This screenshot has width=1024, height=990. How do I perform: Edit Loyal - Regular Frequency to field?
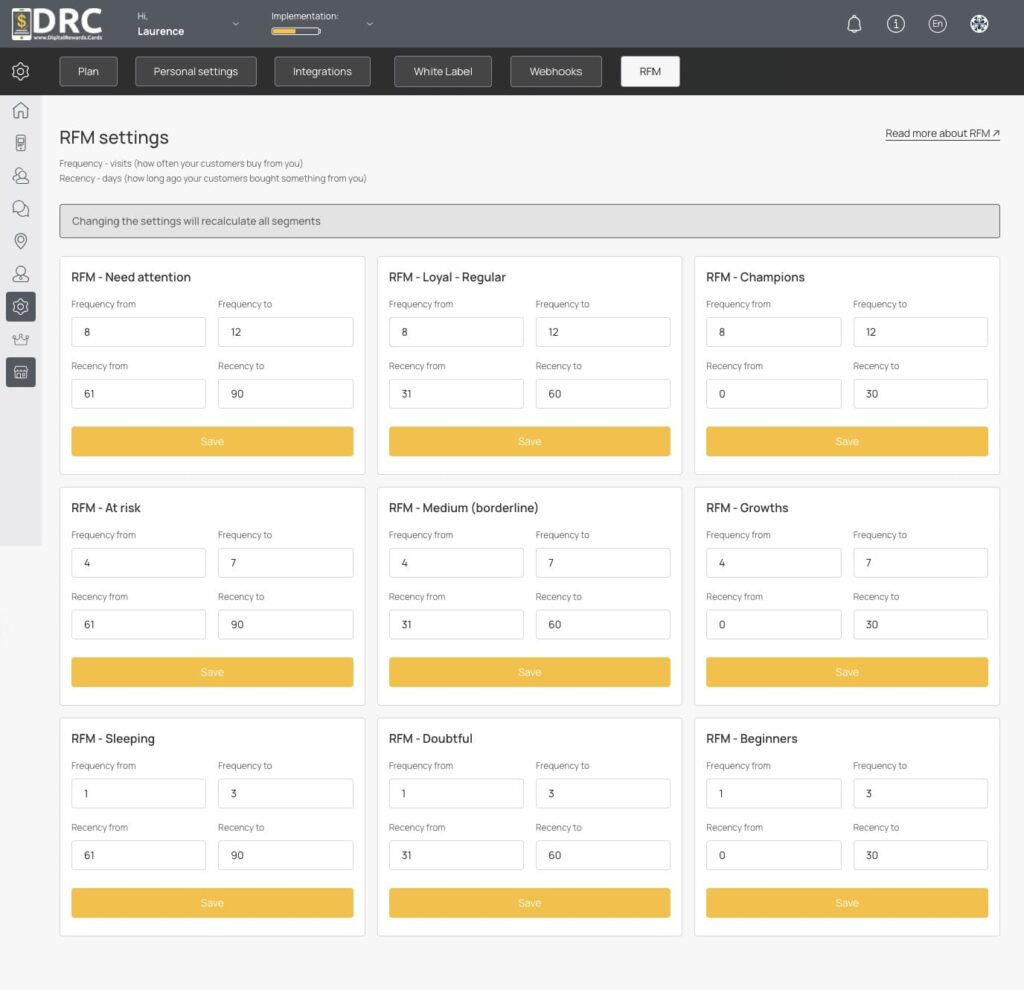tap(603, 332)
